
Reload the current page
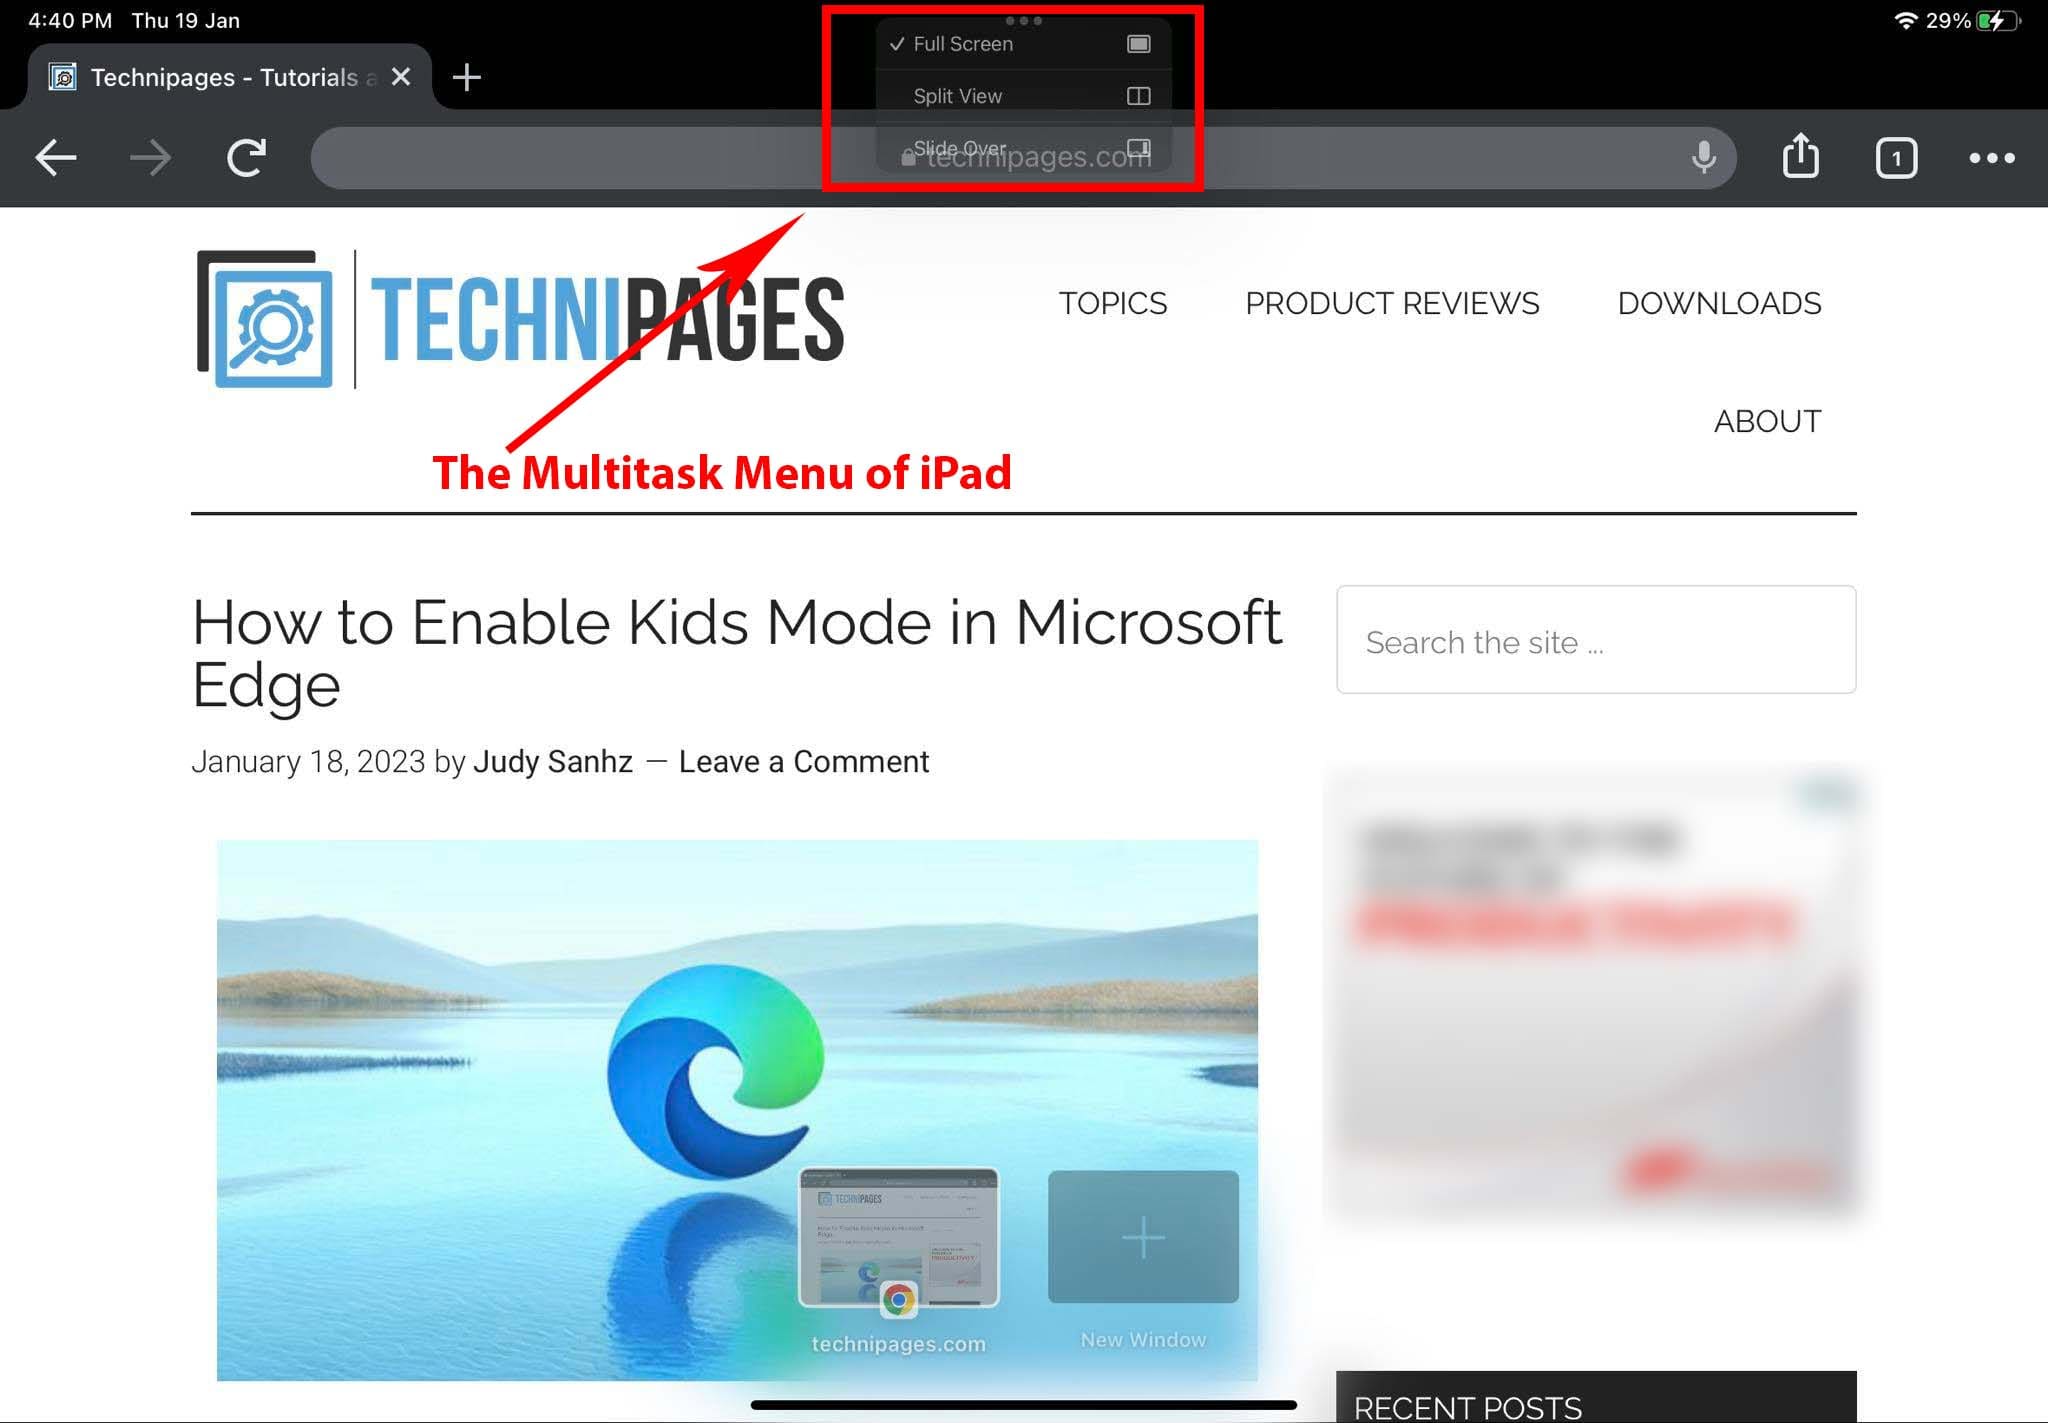tap(246, 157)
